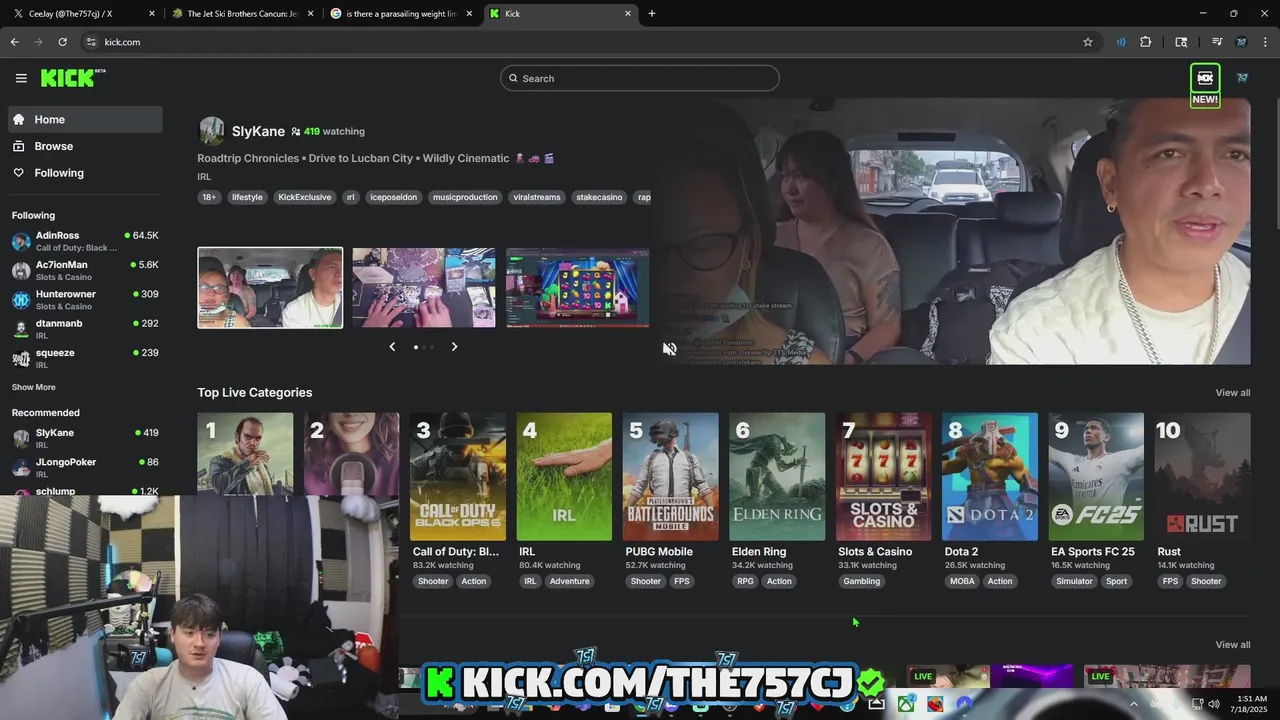Click the RPG tag under Elden Ring

pos(745,581)
